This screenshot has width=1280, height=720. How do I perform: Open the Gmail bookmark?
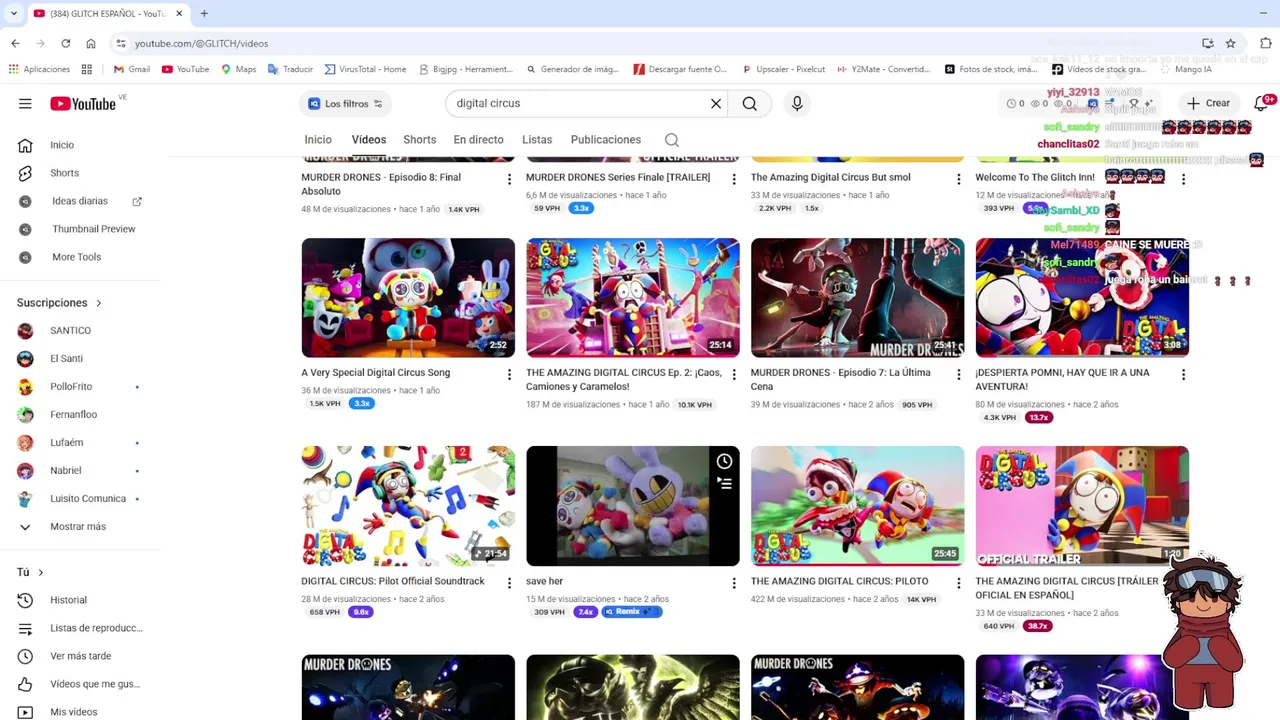click(x=132, y=69)
